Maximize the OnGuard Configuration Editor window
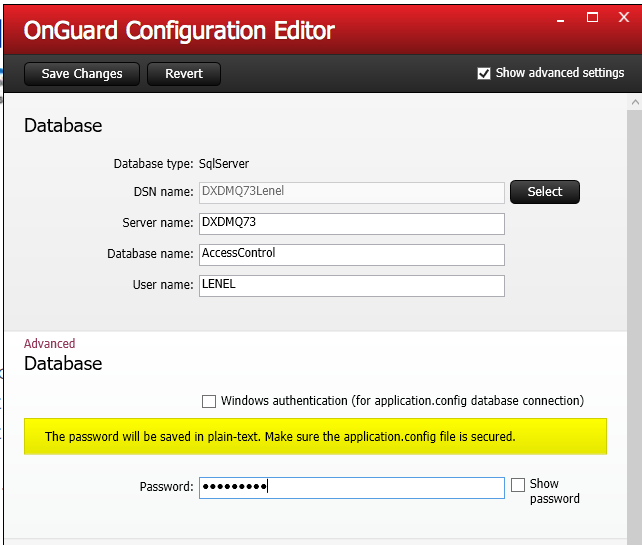Screen dimensions: 642x545 [592, 18]
